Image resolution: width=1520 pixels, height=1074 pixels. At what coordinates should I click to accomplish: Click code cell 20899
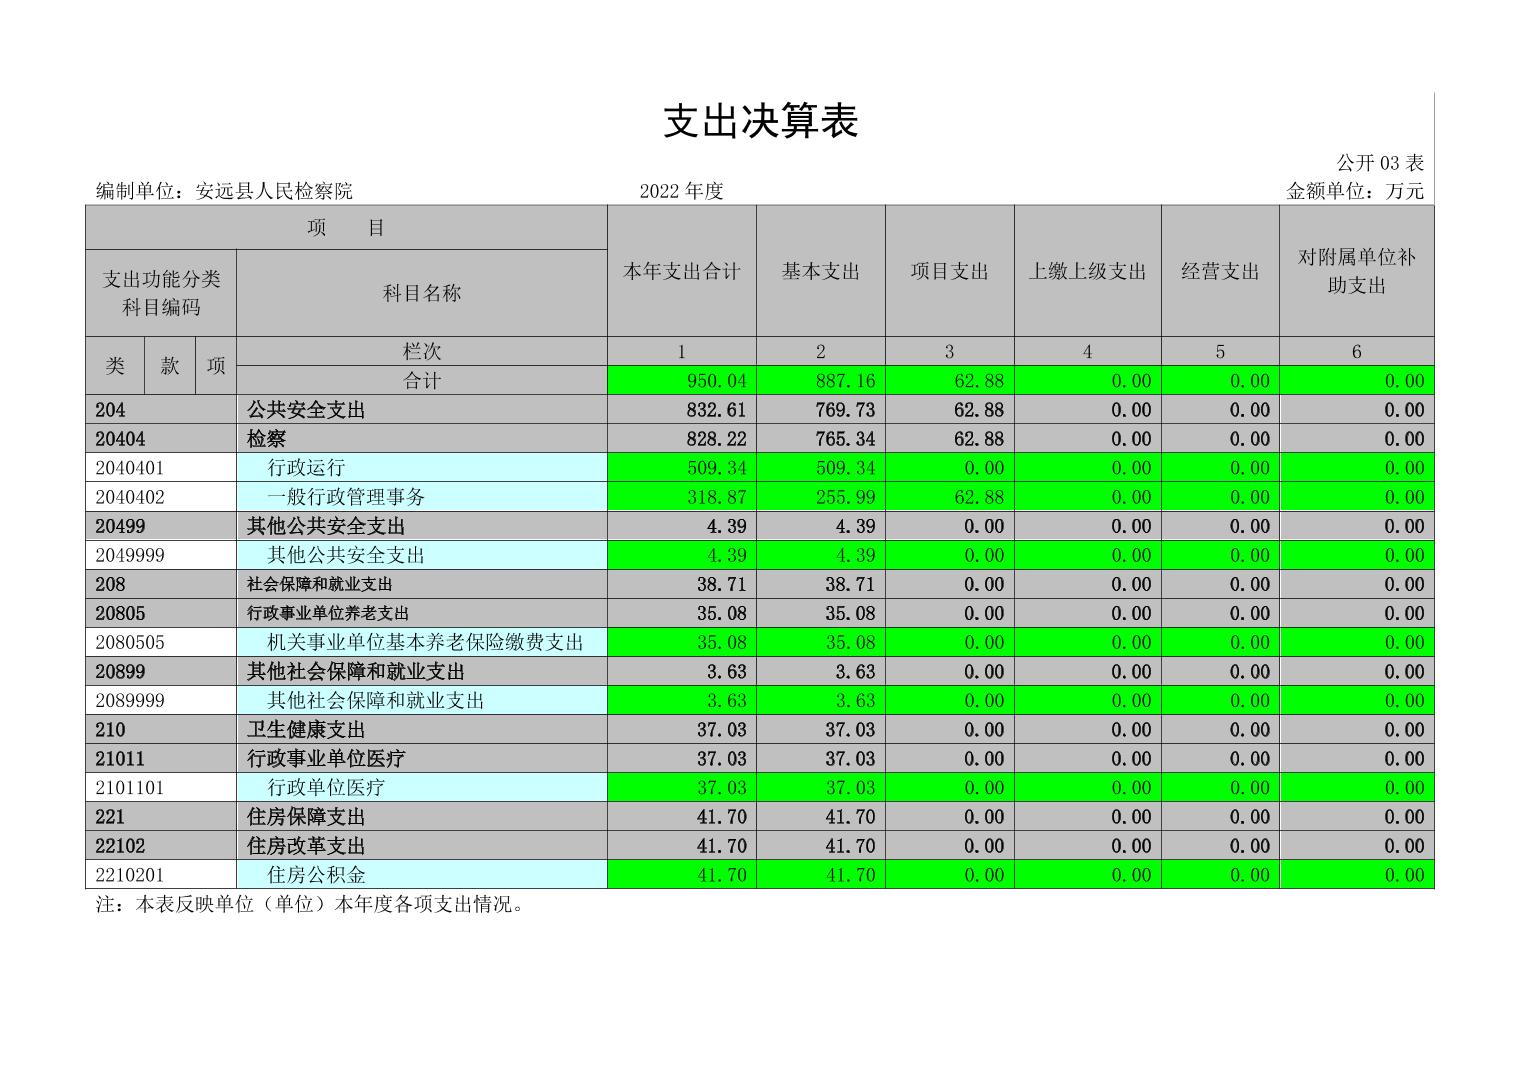tap(161, 671)
